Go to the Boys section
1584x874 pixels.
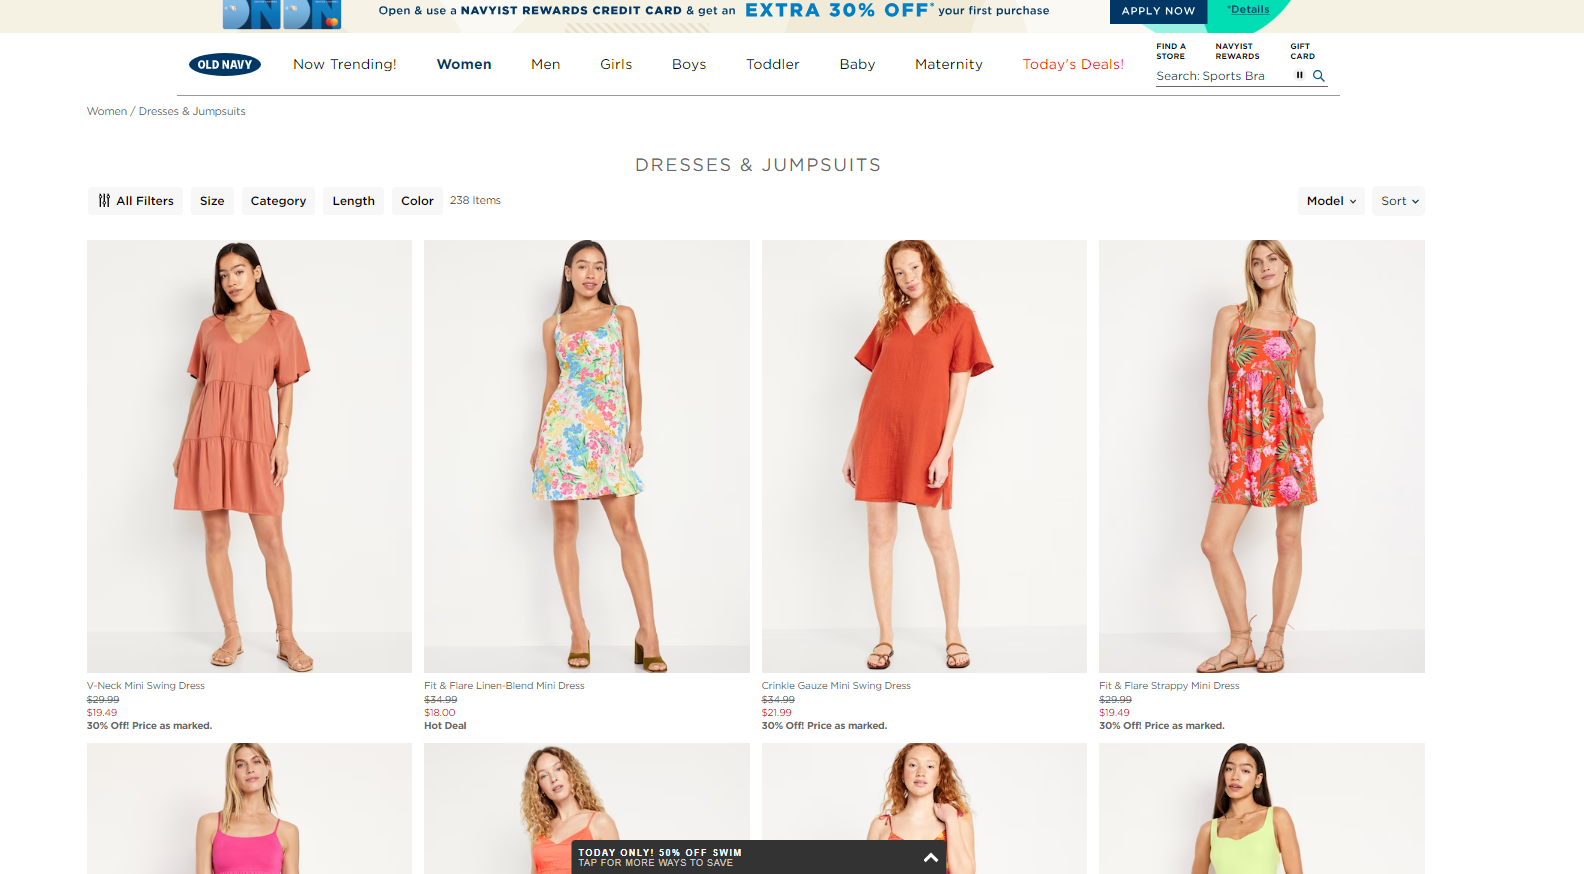tap(689, 64)
